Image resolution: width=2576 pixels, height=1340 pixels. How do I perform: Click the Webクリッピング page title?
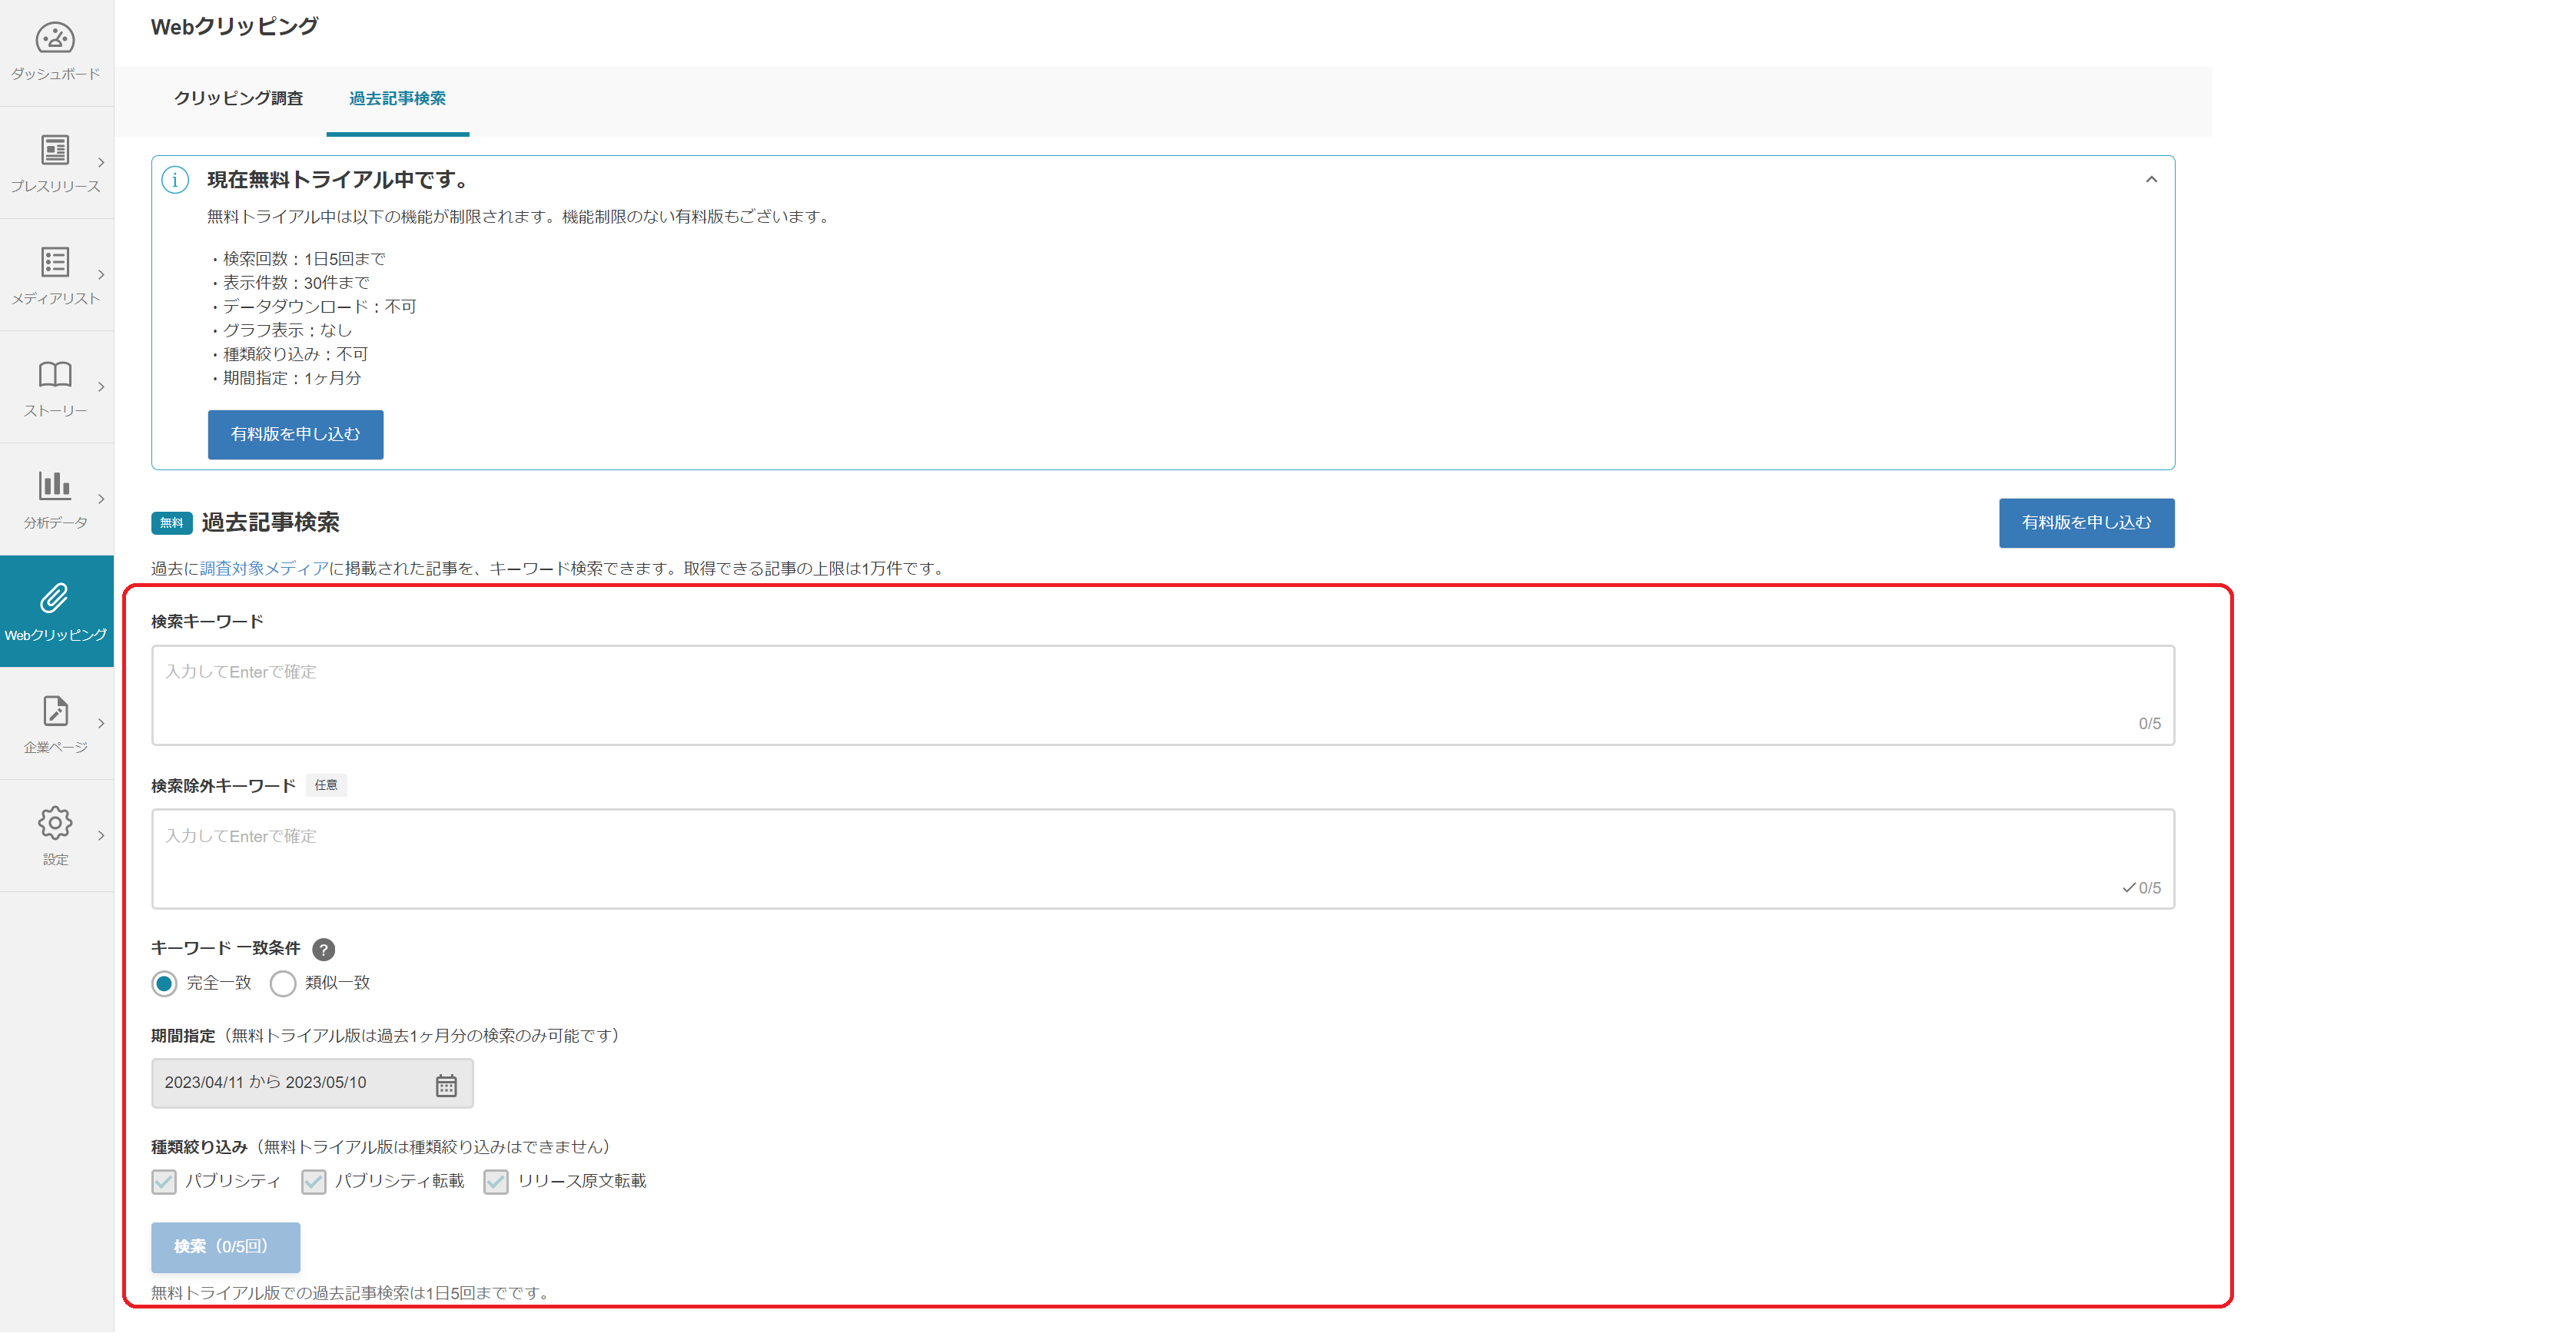pyautogui.click(x=235, y=27)
